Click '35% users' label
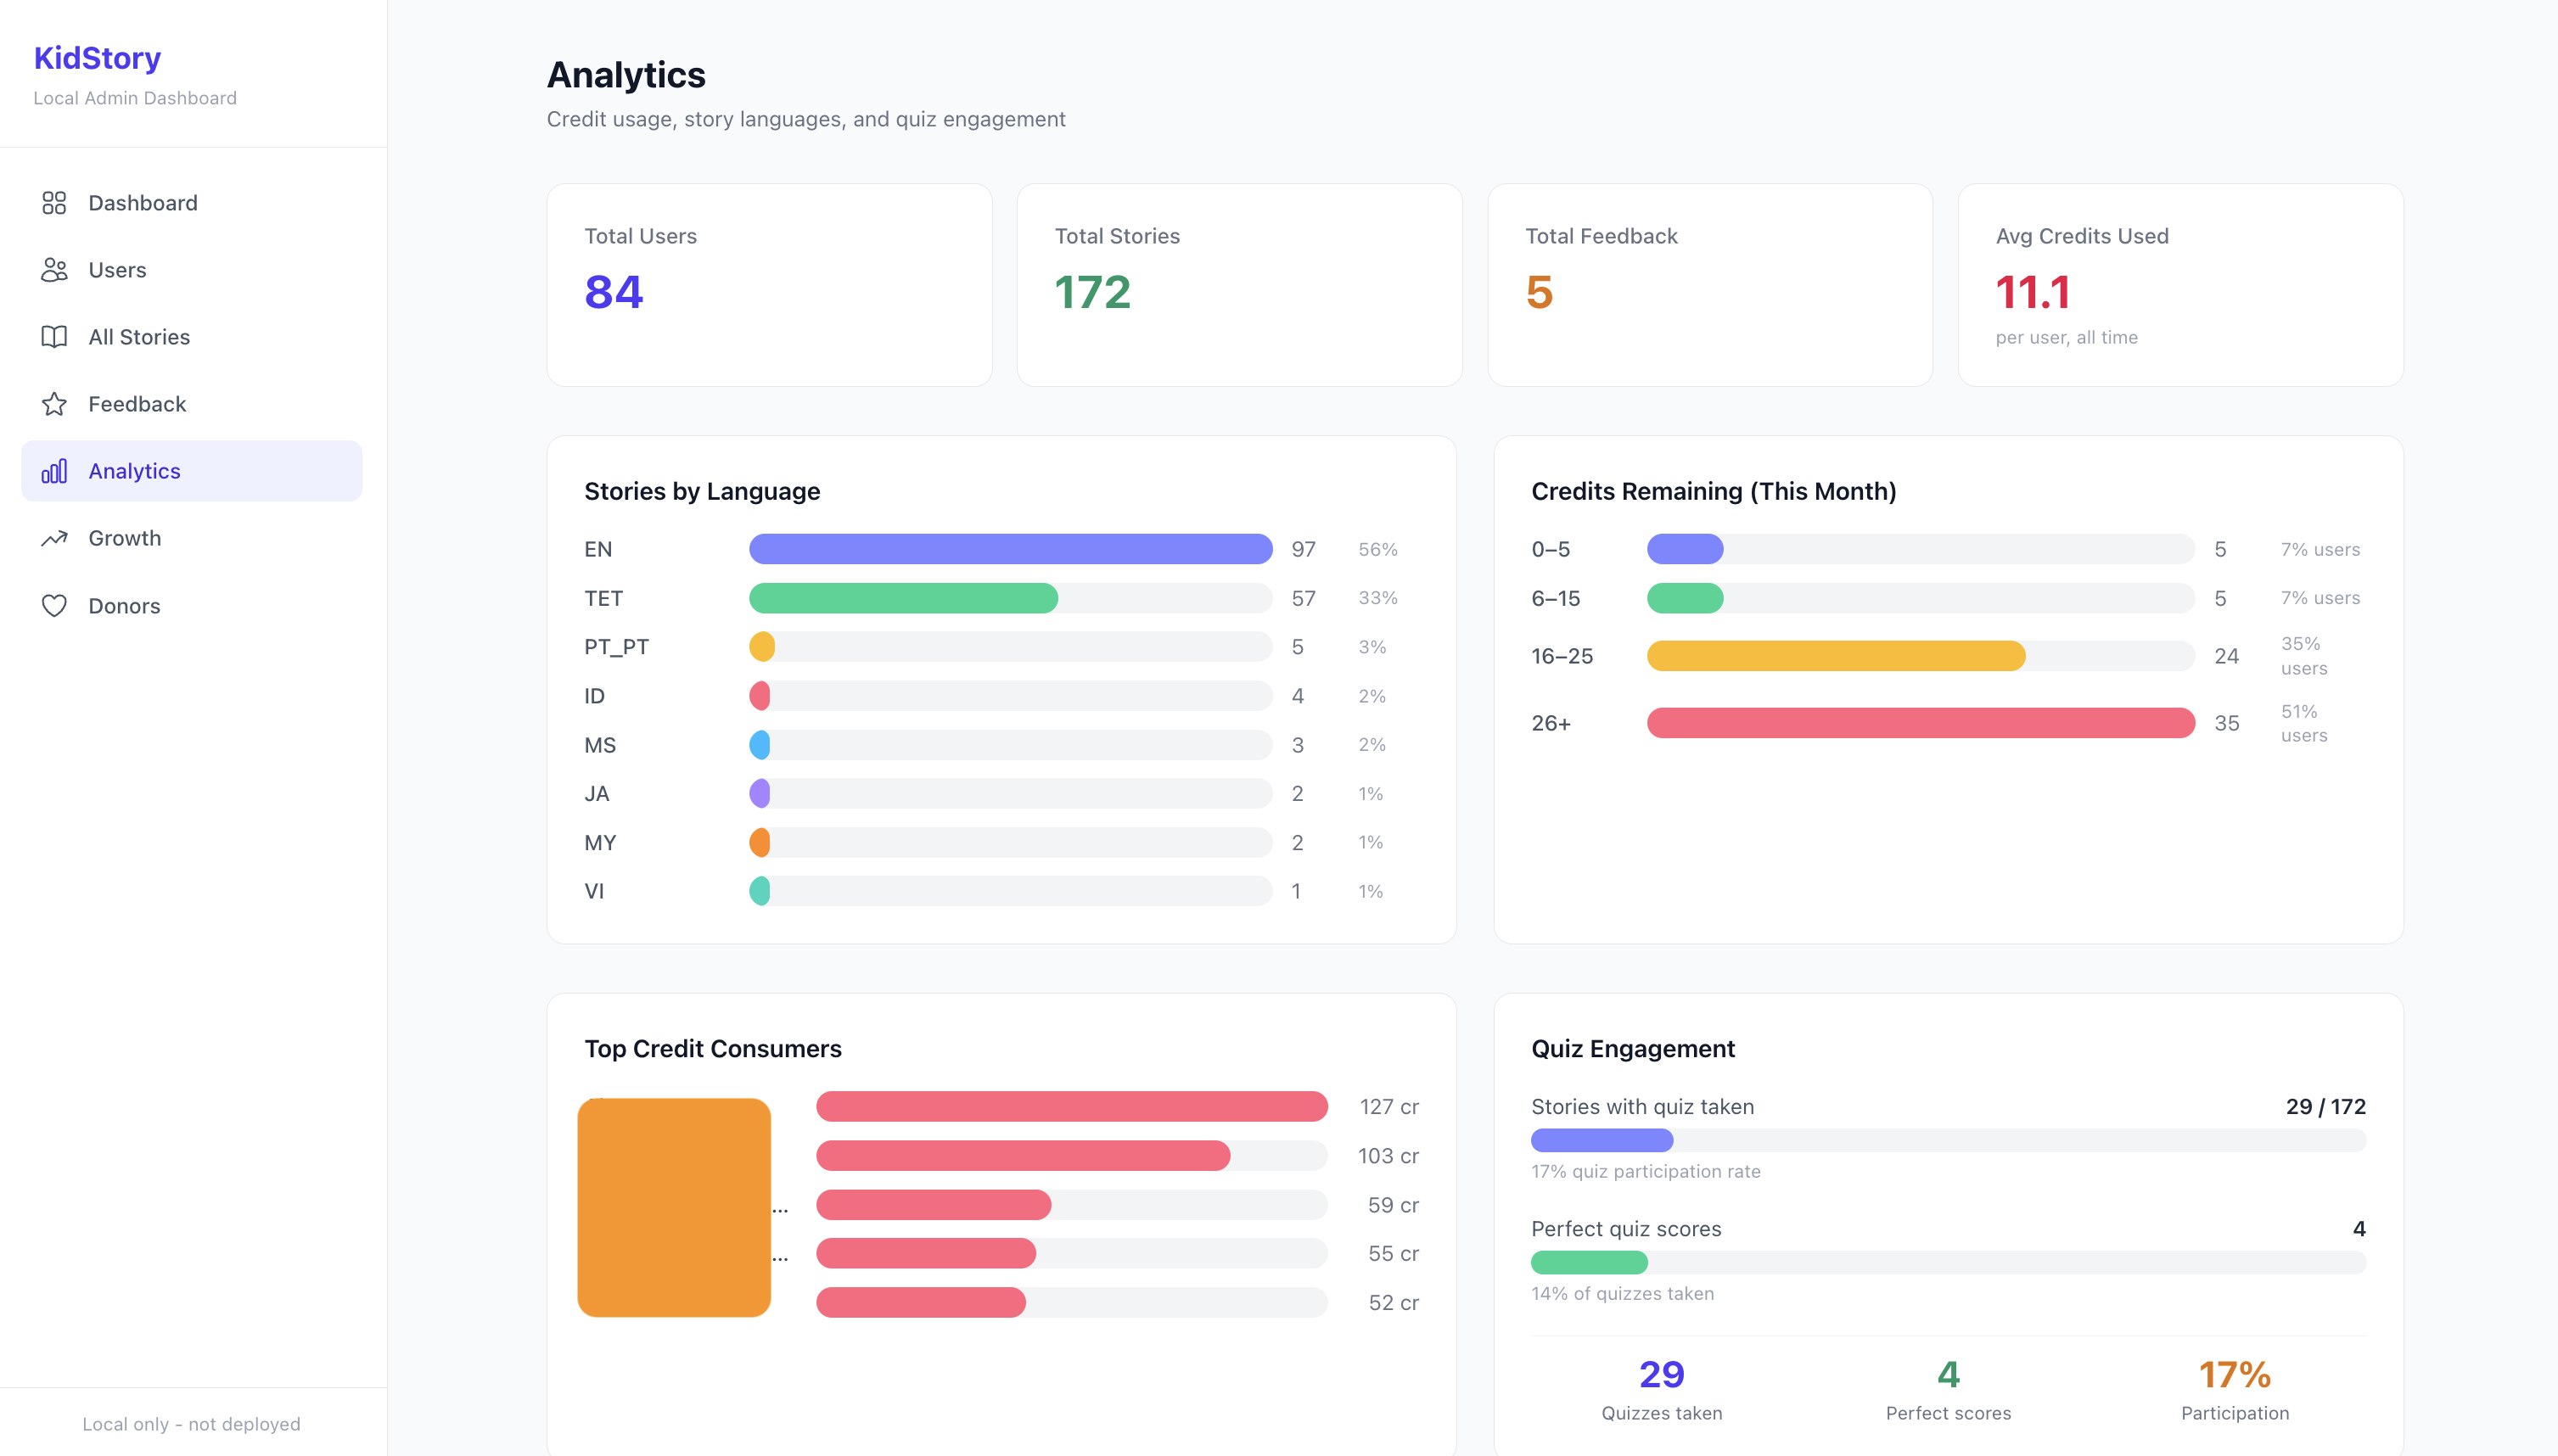Screen dimensions: 2558x1456 click(x=2304, y=656)
